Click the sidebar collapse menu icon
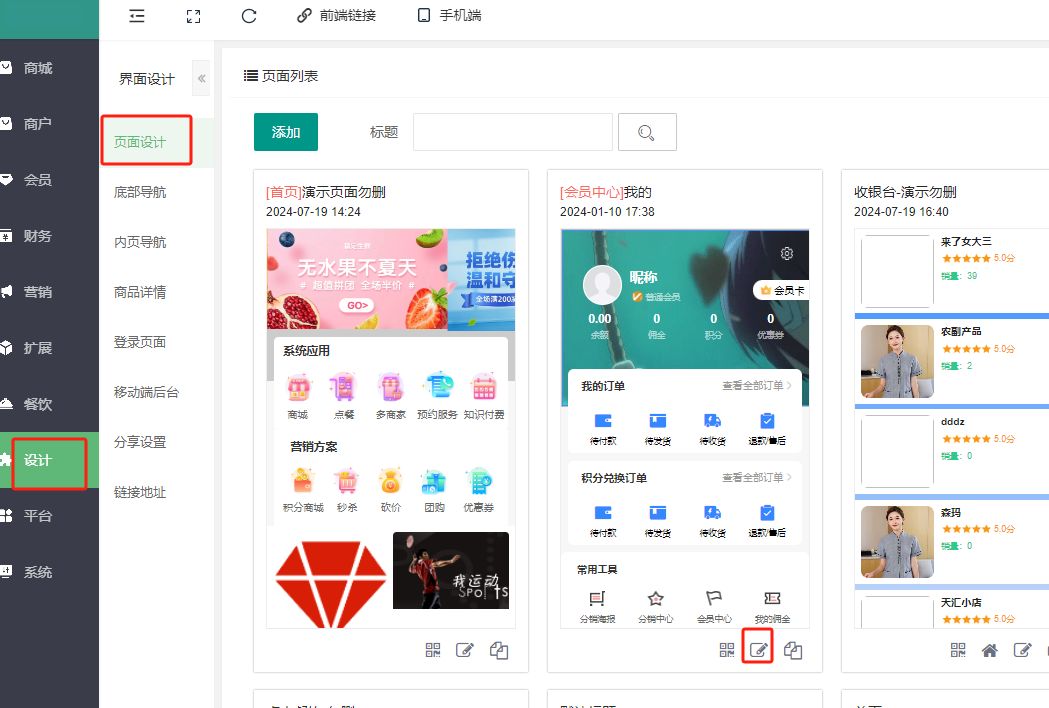1049x708 pixels. coord(137,16)
